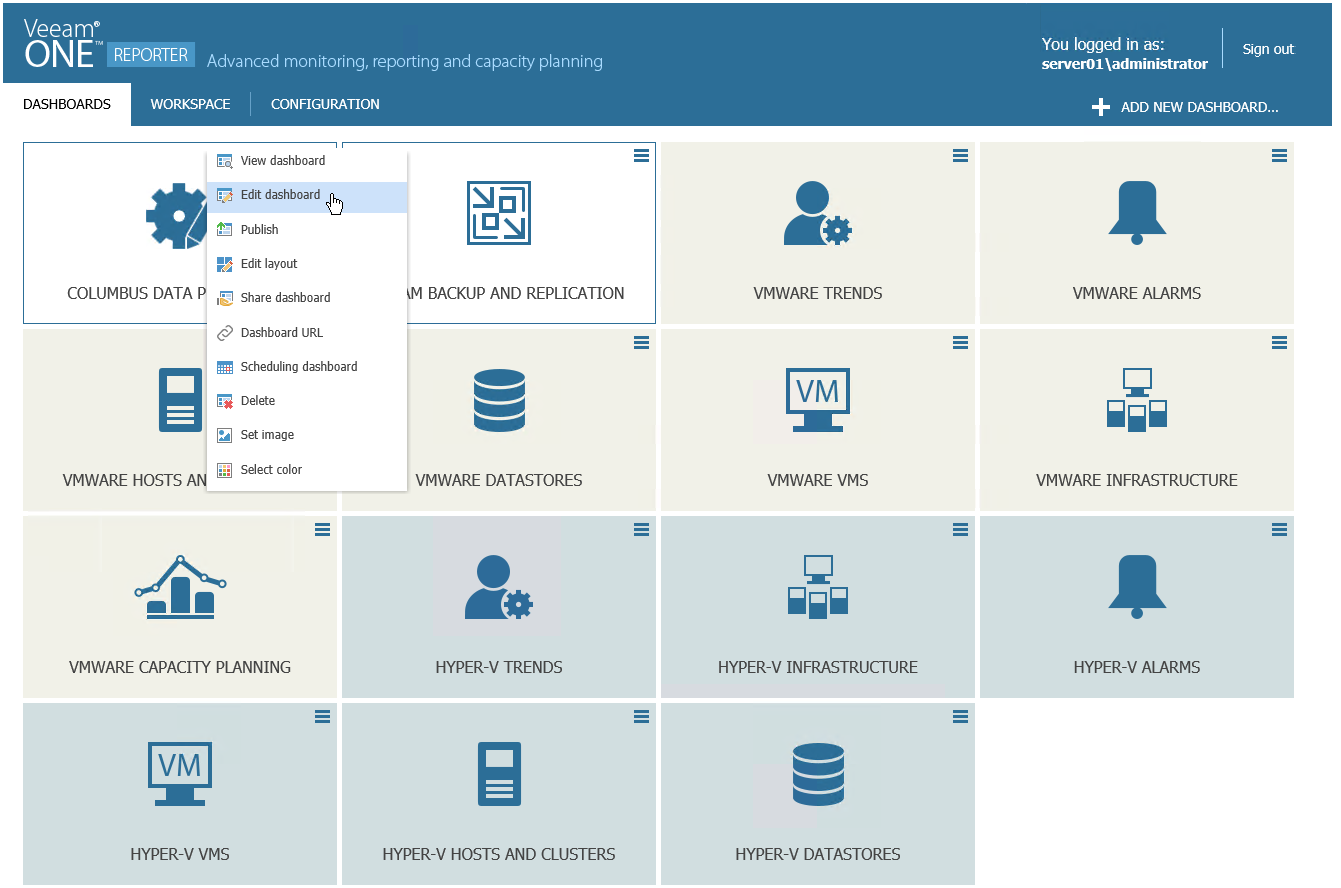This screenshot has width=1341, height=888.
Task: Switch to the Configuration tab
Action: (x=325, y=104)
